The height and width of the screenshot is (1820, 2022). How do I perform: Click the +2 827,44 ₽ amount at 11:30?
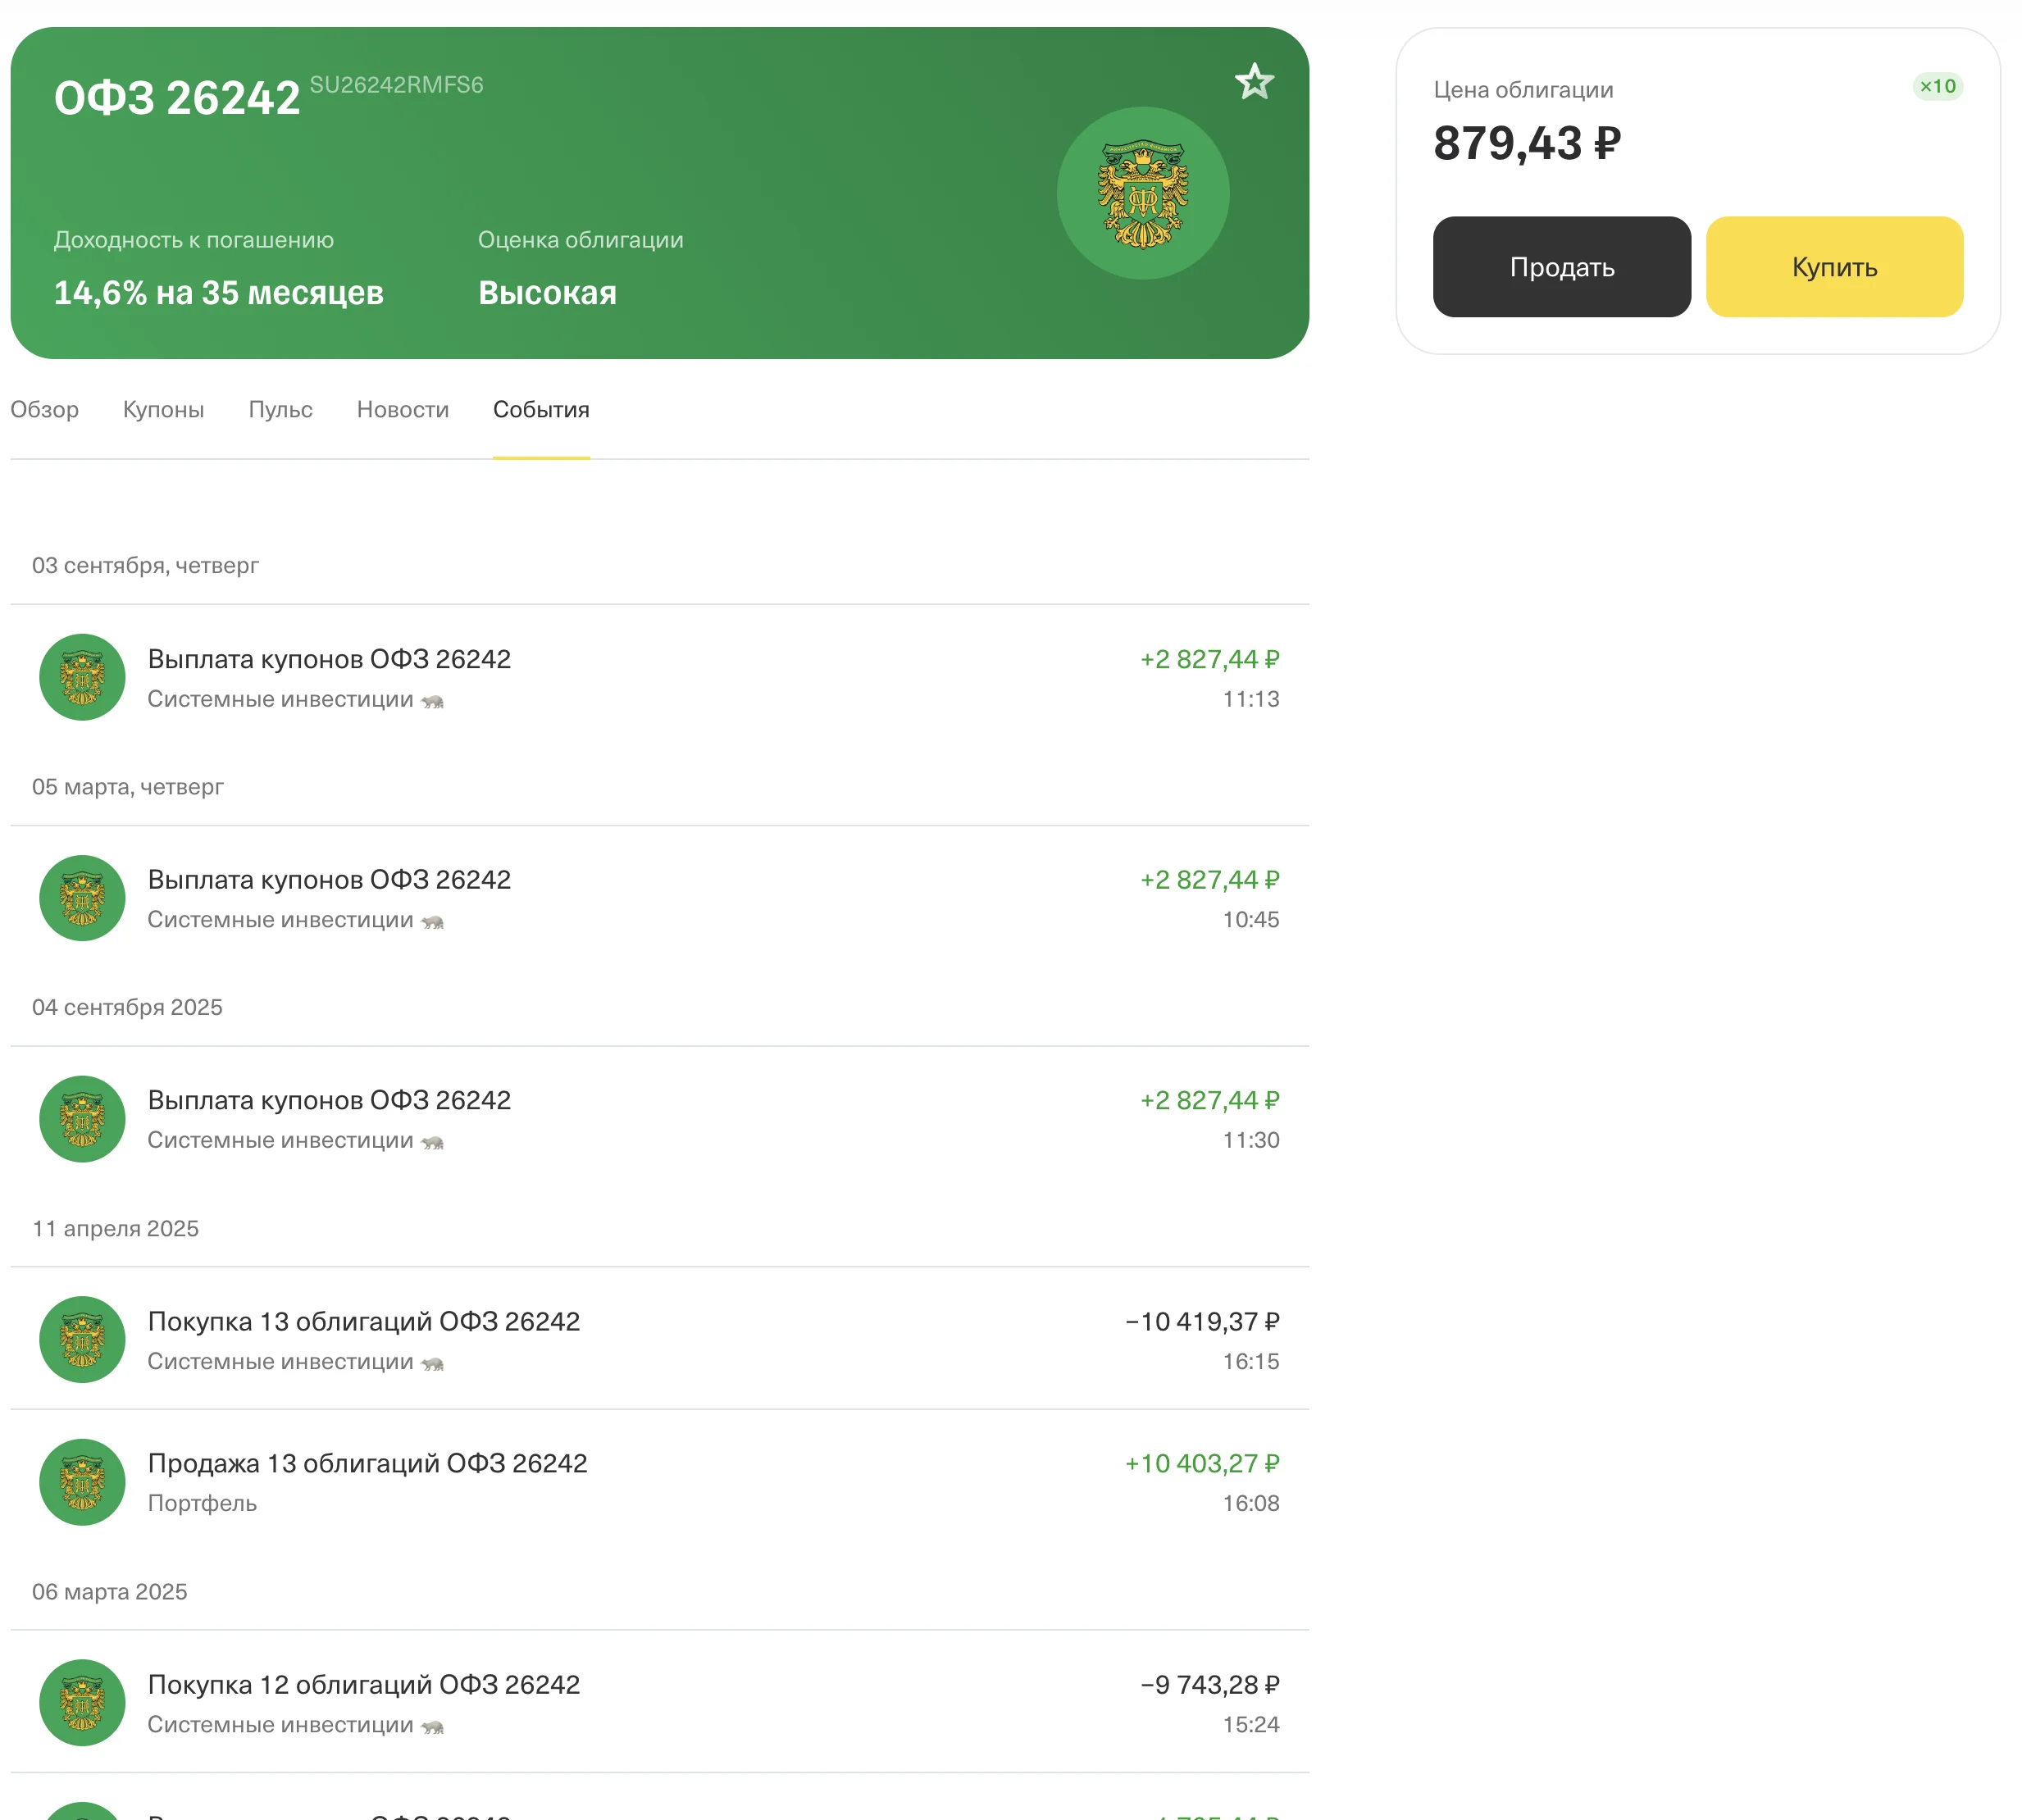1210,1100
